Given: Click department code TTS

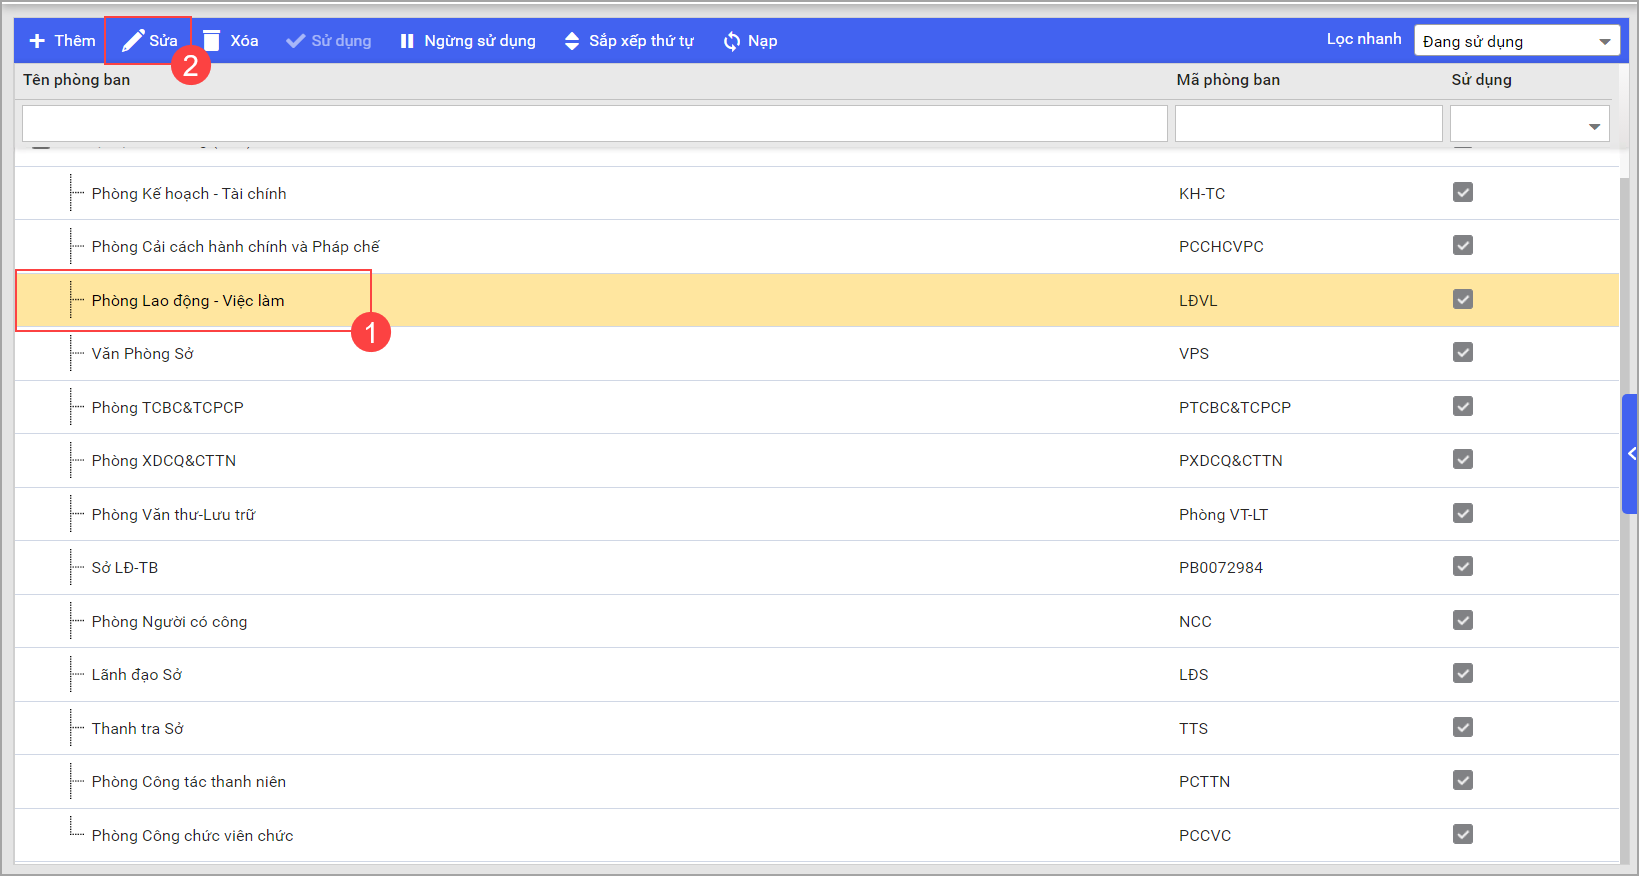Looking at the screenshot, I should (x=1193, y=729).
